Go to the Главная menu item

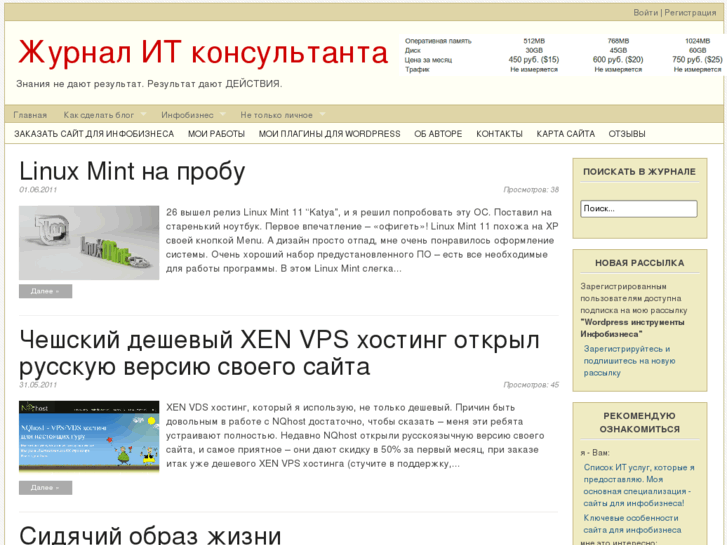pos(30,115)
